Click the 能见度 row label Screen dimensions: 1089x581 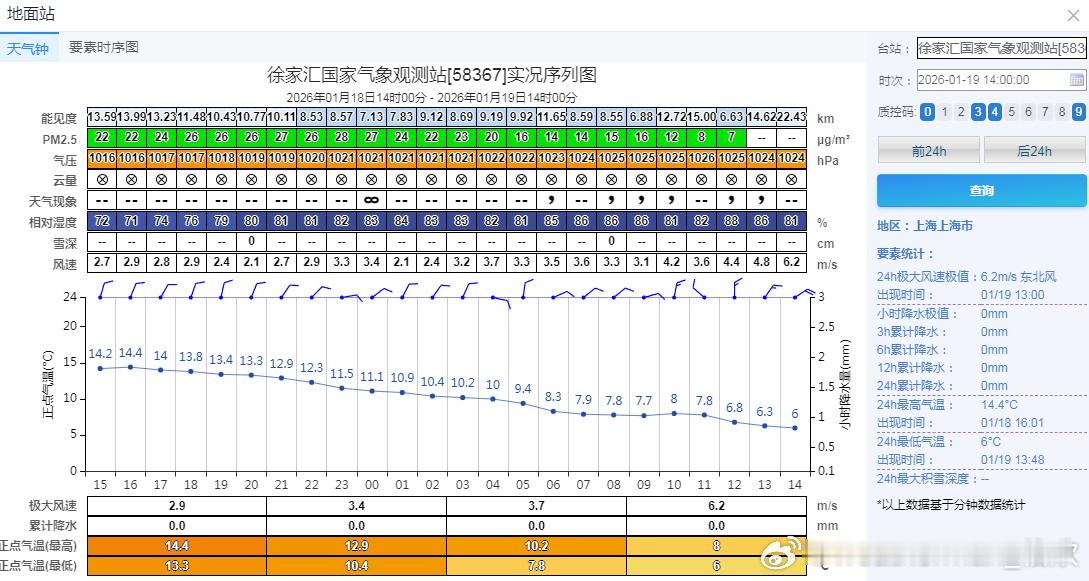59,118
